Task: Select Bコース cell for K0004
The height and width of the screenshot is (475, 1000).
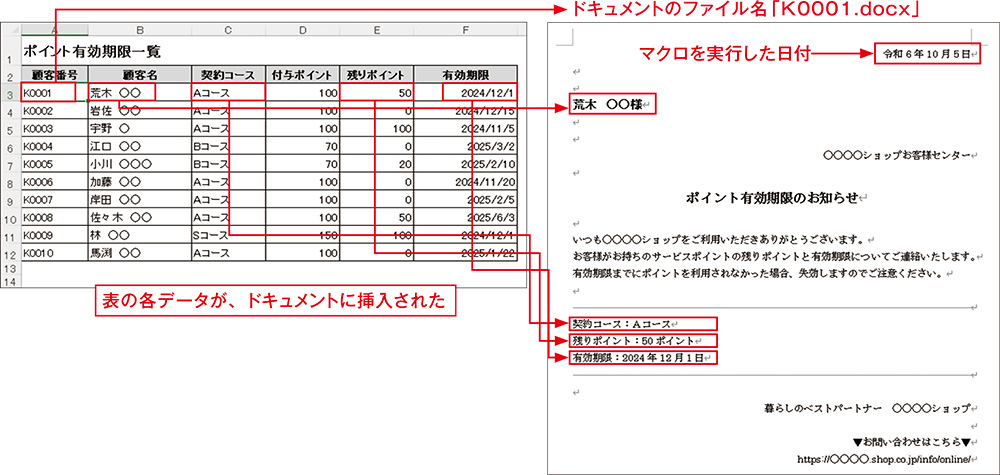Action: [x=229, y=147]
